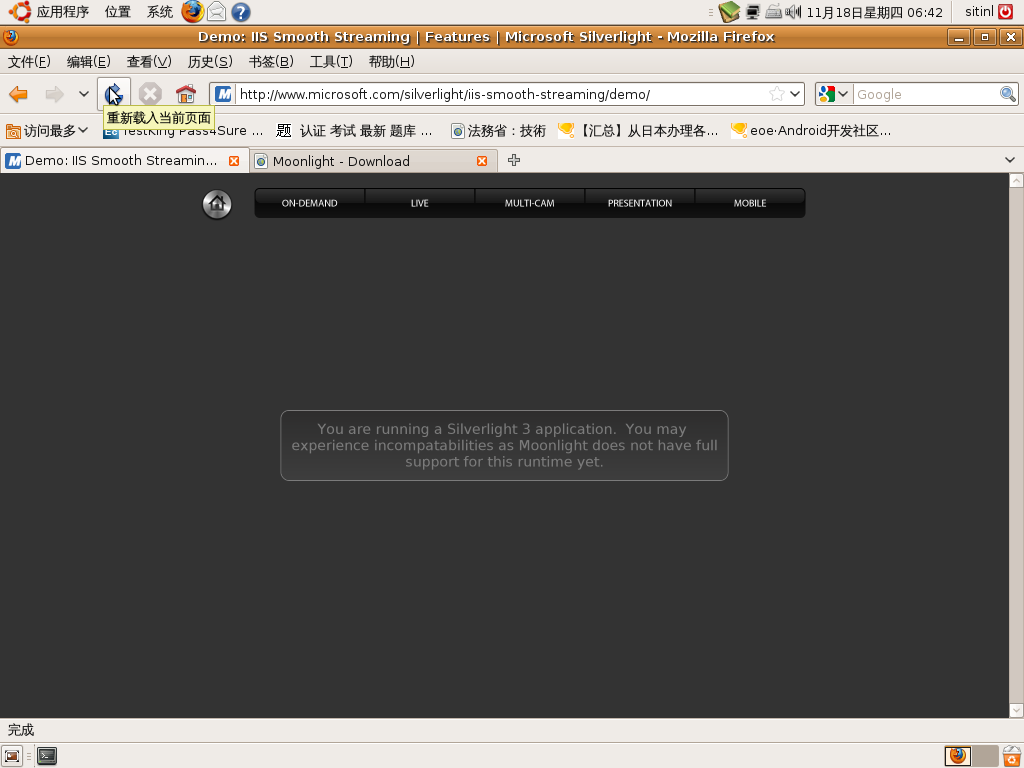The width and height of the screenshot is (1024, 768).
Task: Open the 系统 system menu
Action: (x=159, y=12)
